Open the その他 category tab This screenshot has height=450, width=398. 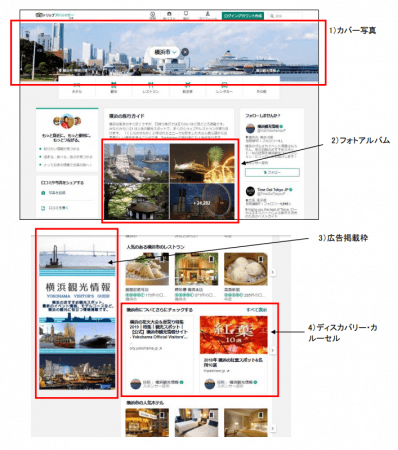click(x=261, y=88)
